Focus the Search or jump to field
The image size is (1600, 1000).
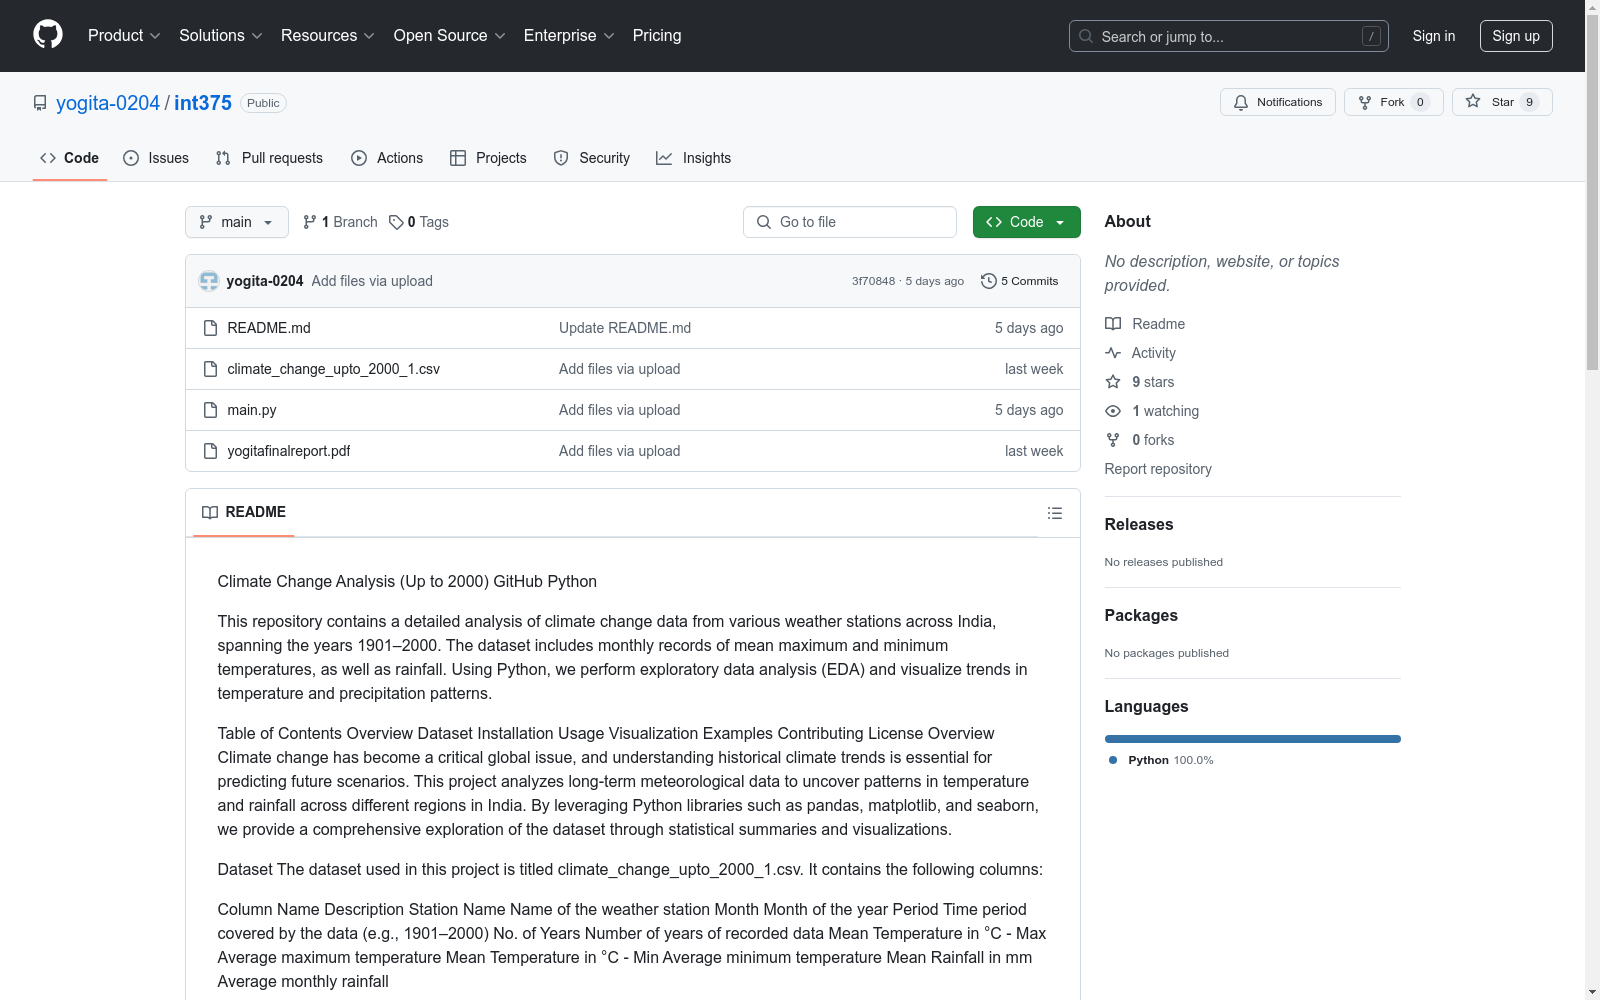tap(1229, 36)
